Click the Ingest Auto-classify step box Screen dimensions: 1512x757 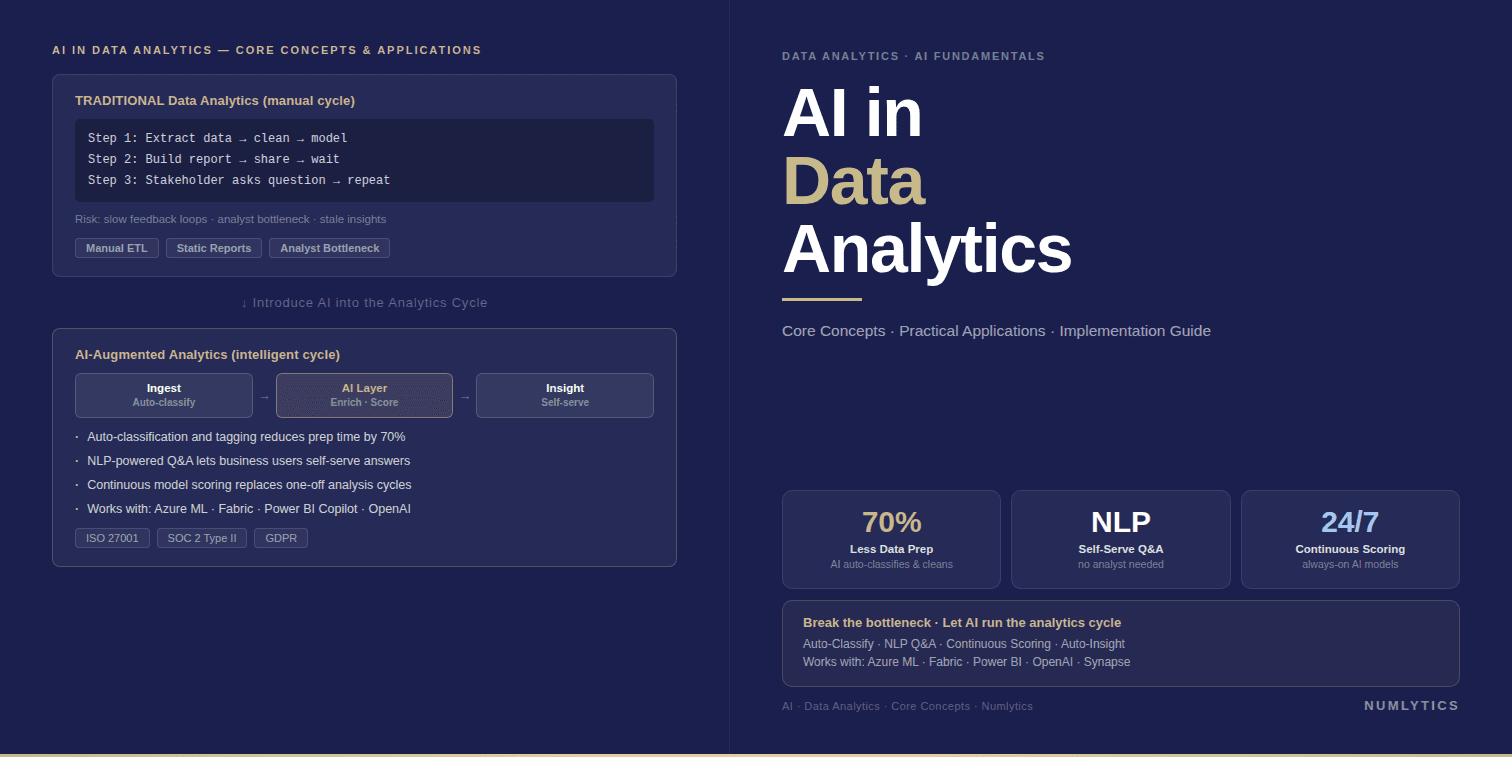164,395
